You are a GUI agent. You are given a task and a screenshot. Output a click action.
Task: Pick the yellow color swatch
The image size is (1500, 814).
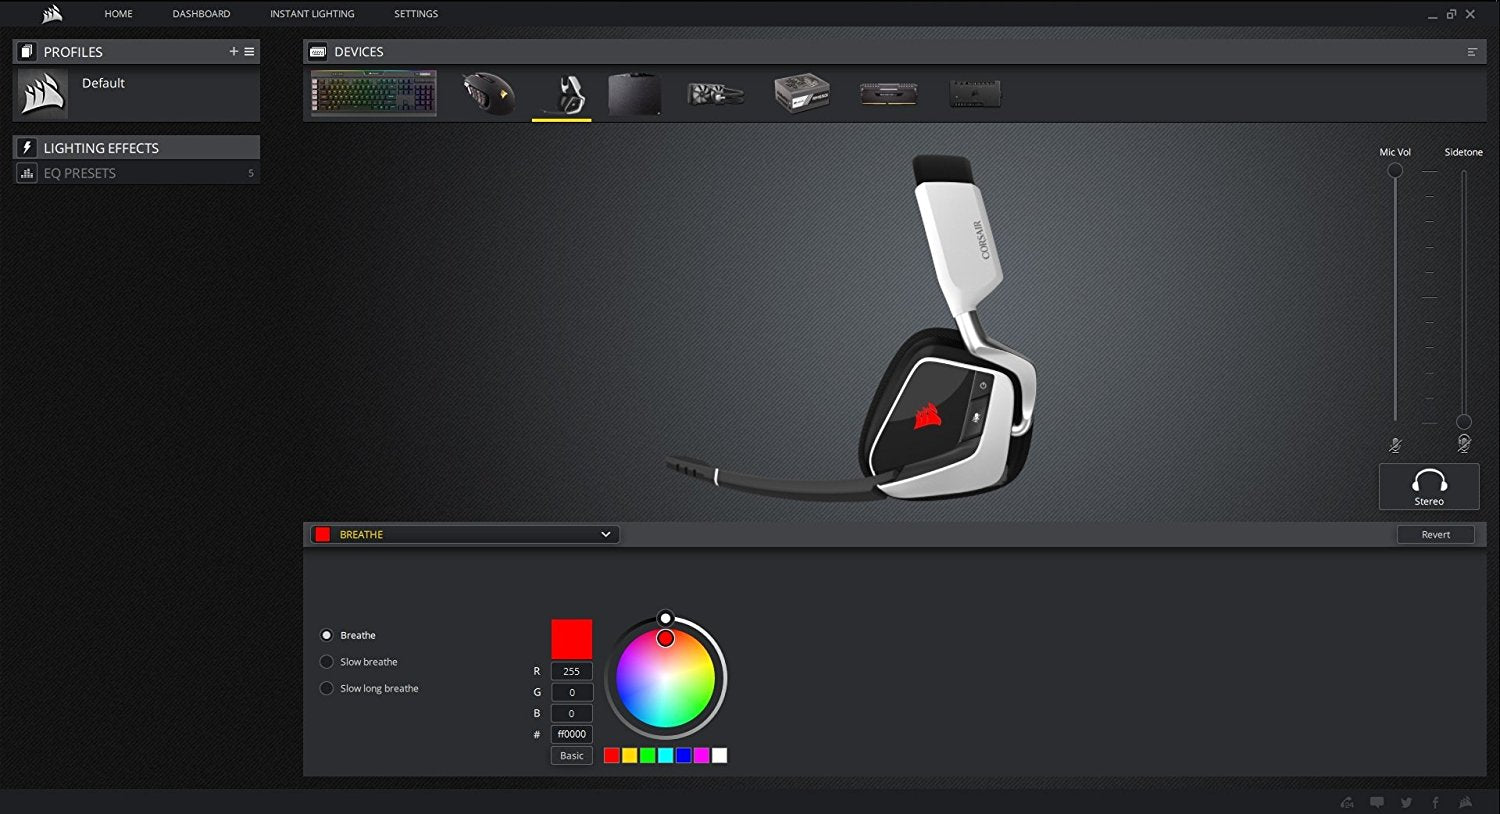(630, 756)
